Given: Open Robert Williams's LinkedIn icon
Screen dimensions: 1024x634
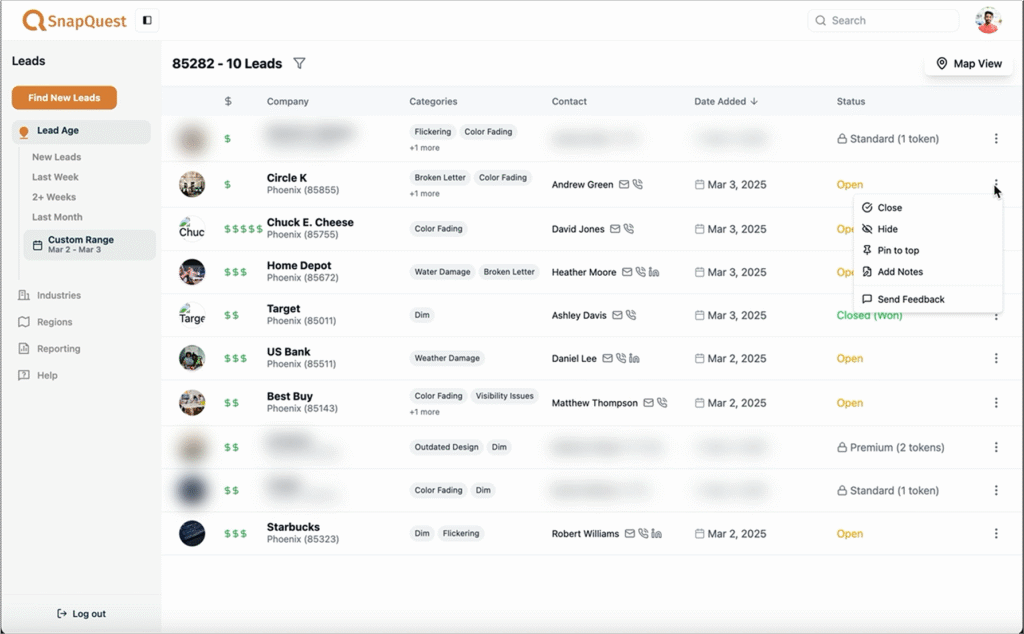Looking at the screenshot, I should click(x=656, y=533).
